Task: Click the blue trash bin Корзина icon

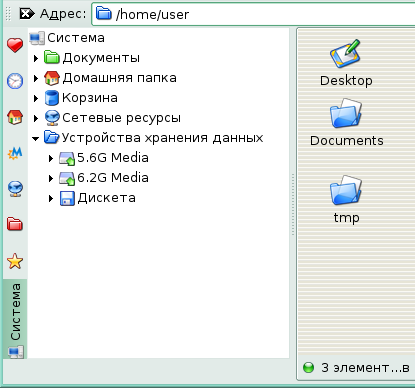Action: tap(52, 98)
